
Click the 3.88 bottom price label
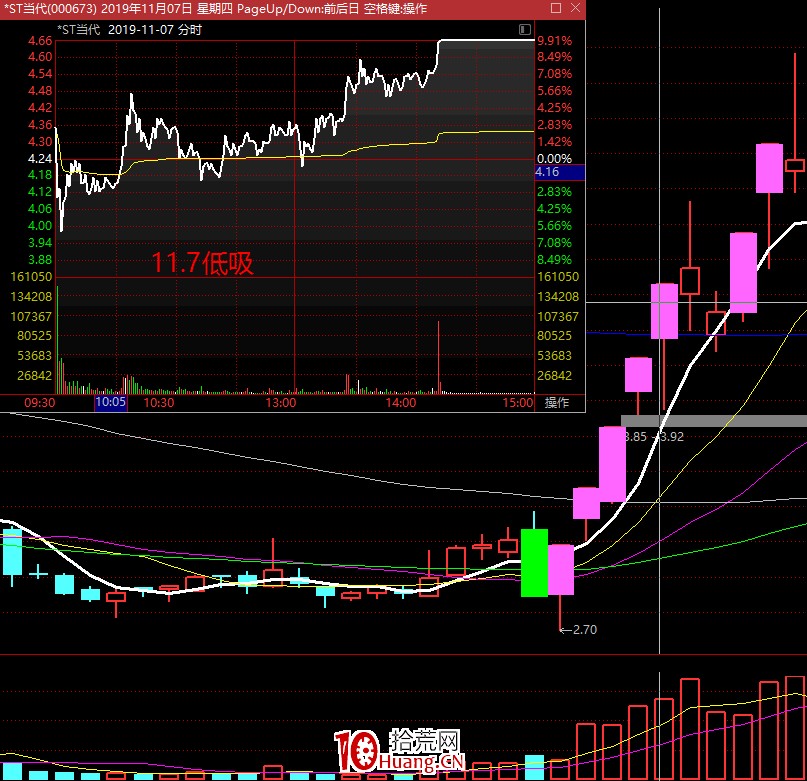pyautogui.click(x=40, y=259)
